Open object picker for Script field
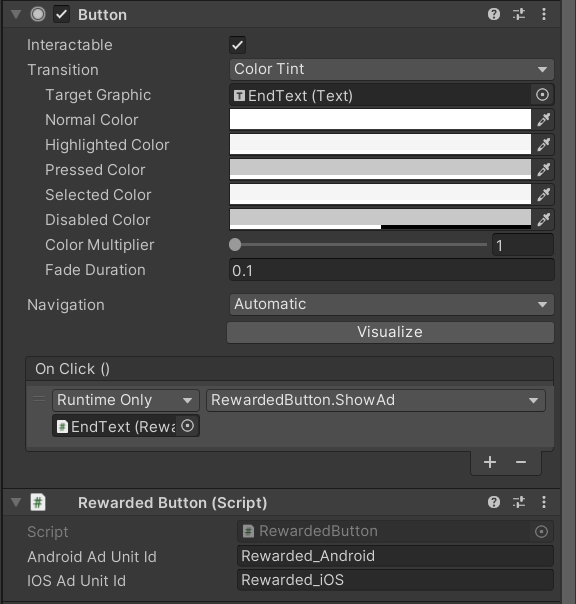Viewport: 576px width, 604px height. pyautogui.click(x=541, y=532)
